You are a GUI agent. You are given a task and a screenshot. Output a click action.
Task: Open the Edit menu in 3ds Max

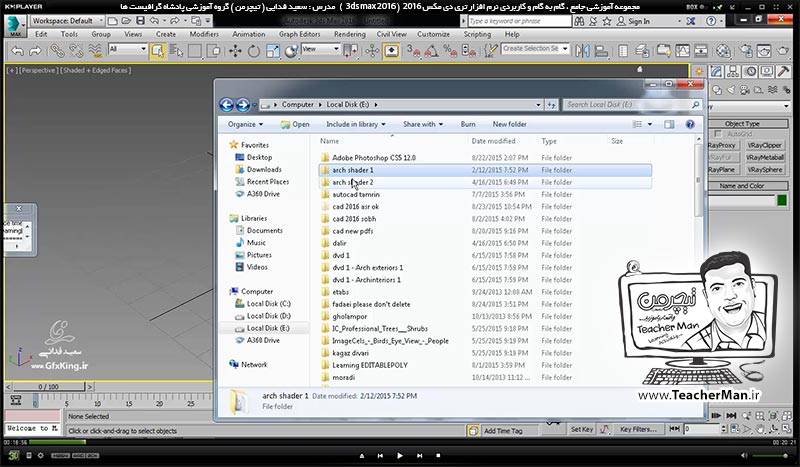(41, 34)
